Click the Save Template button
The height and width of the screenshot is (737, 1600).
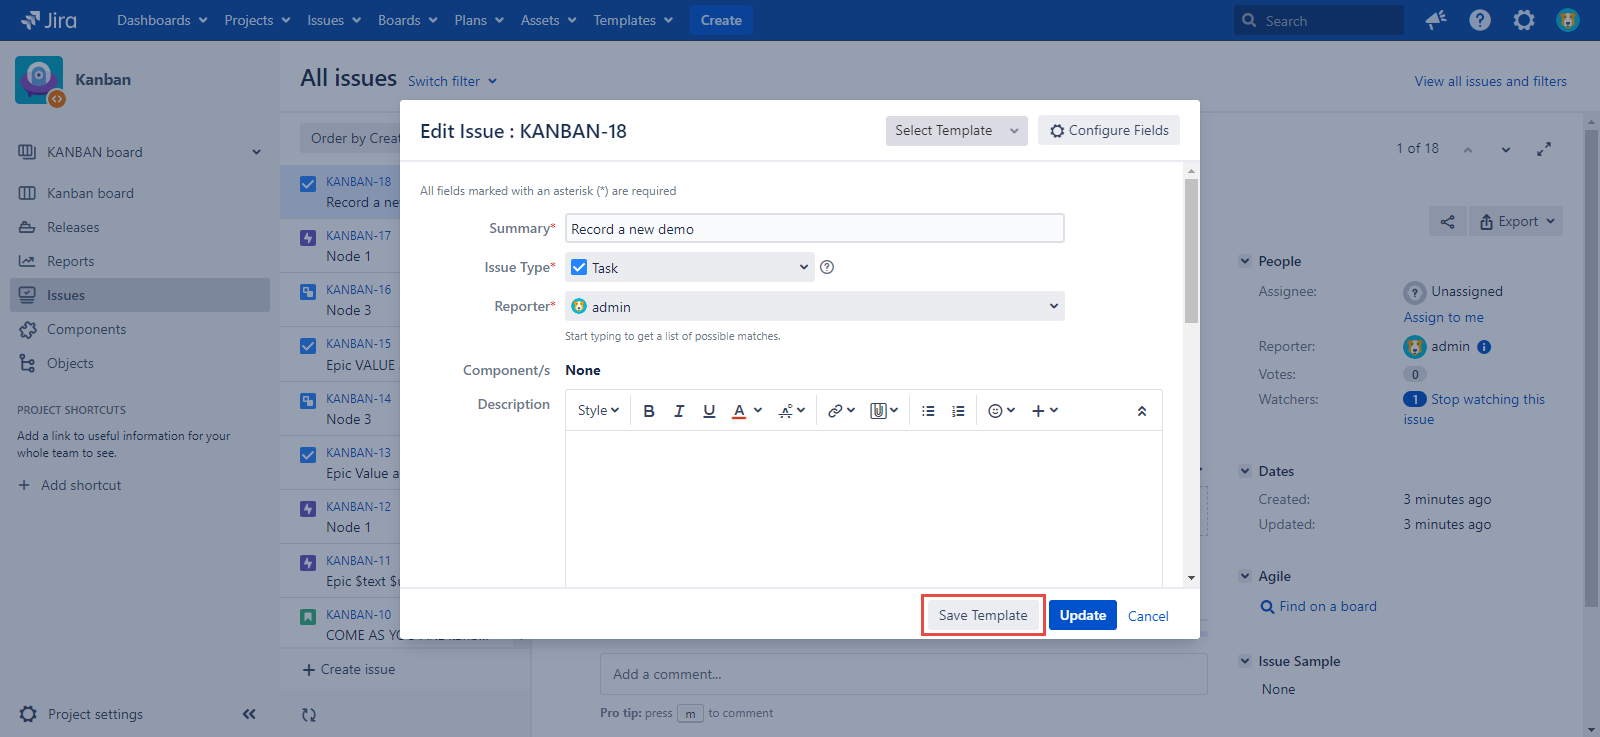point(983,615)
